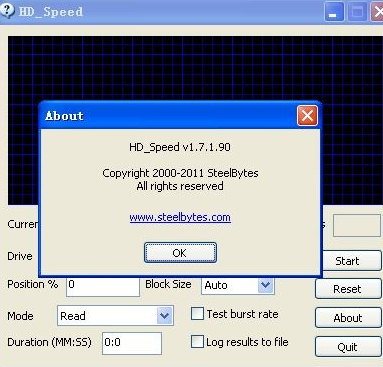
Task: Click the All rights reserved text
Action: coord(180,186)
